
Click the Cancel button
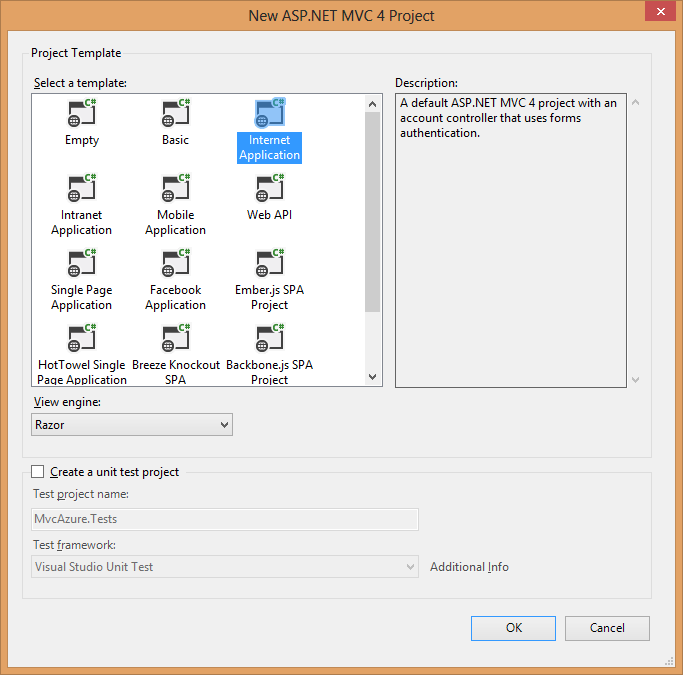(x=607, y=628)
